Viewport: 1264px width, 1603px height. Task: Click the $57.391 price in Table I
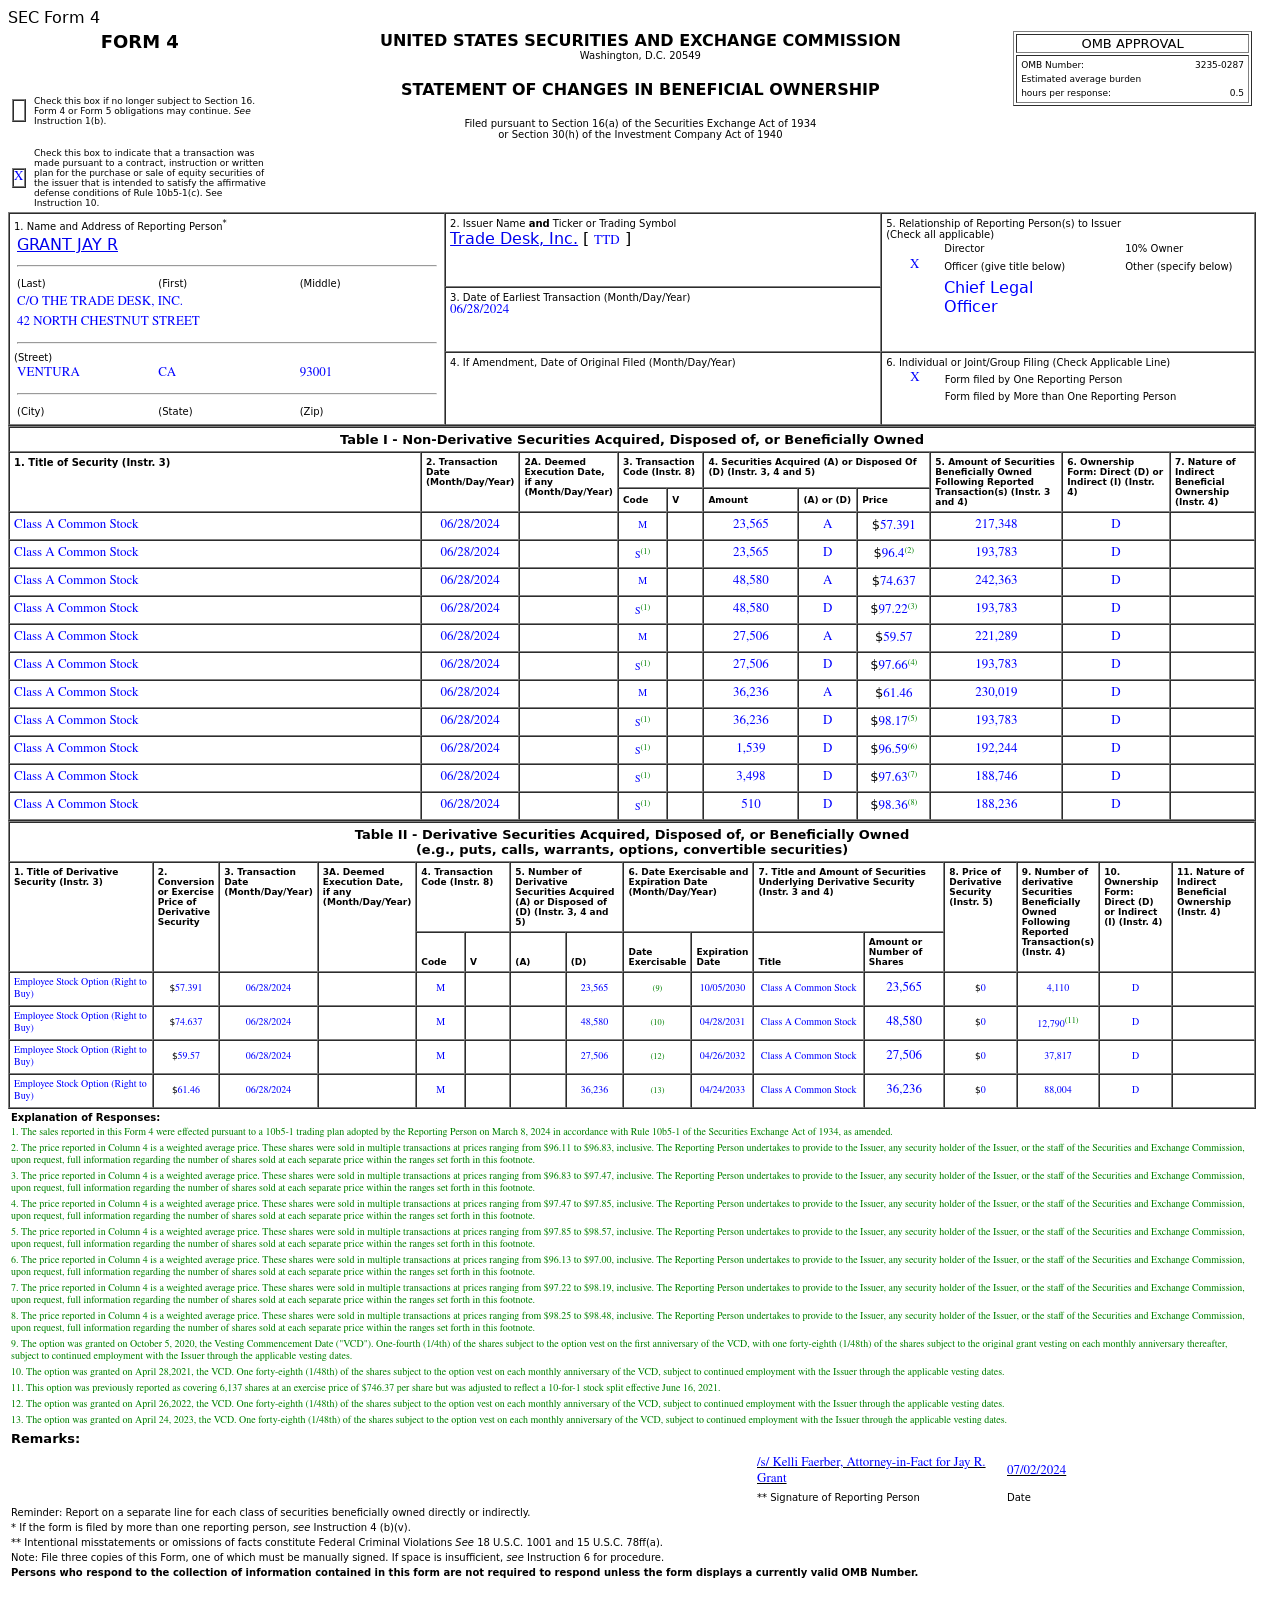click(x=893, y=525)
